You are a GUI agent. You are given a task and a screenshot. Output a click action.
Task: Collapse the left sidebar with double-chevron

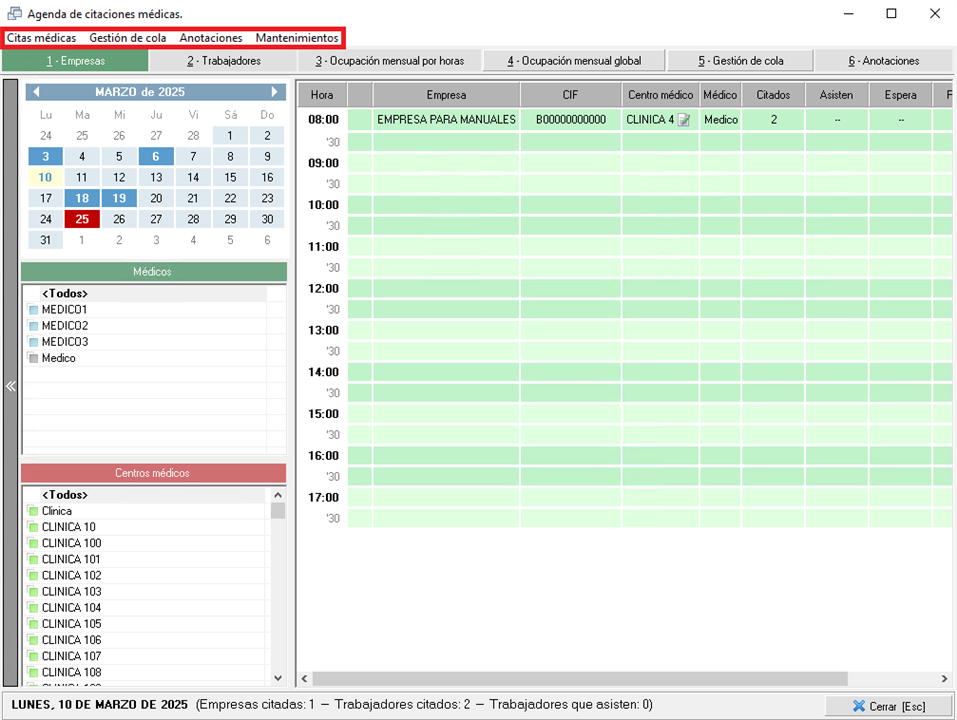(x=11, y=387)
